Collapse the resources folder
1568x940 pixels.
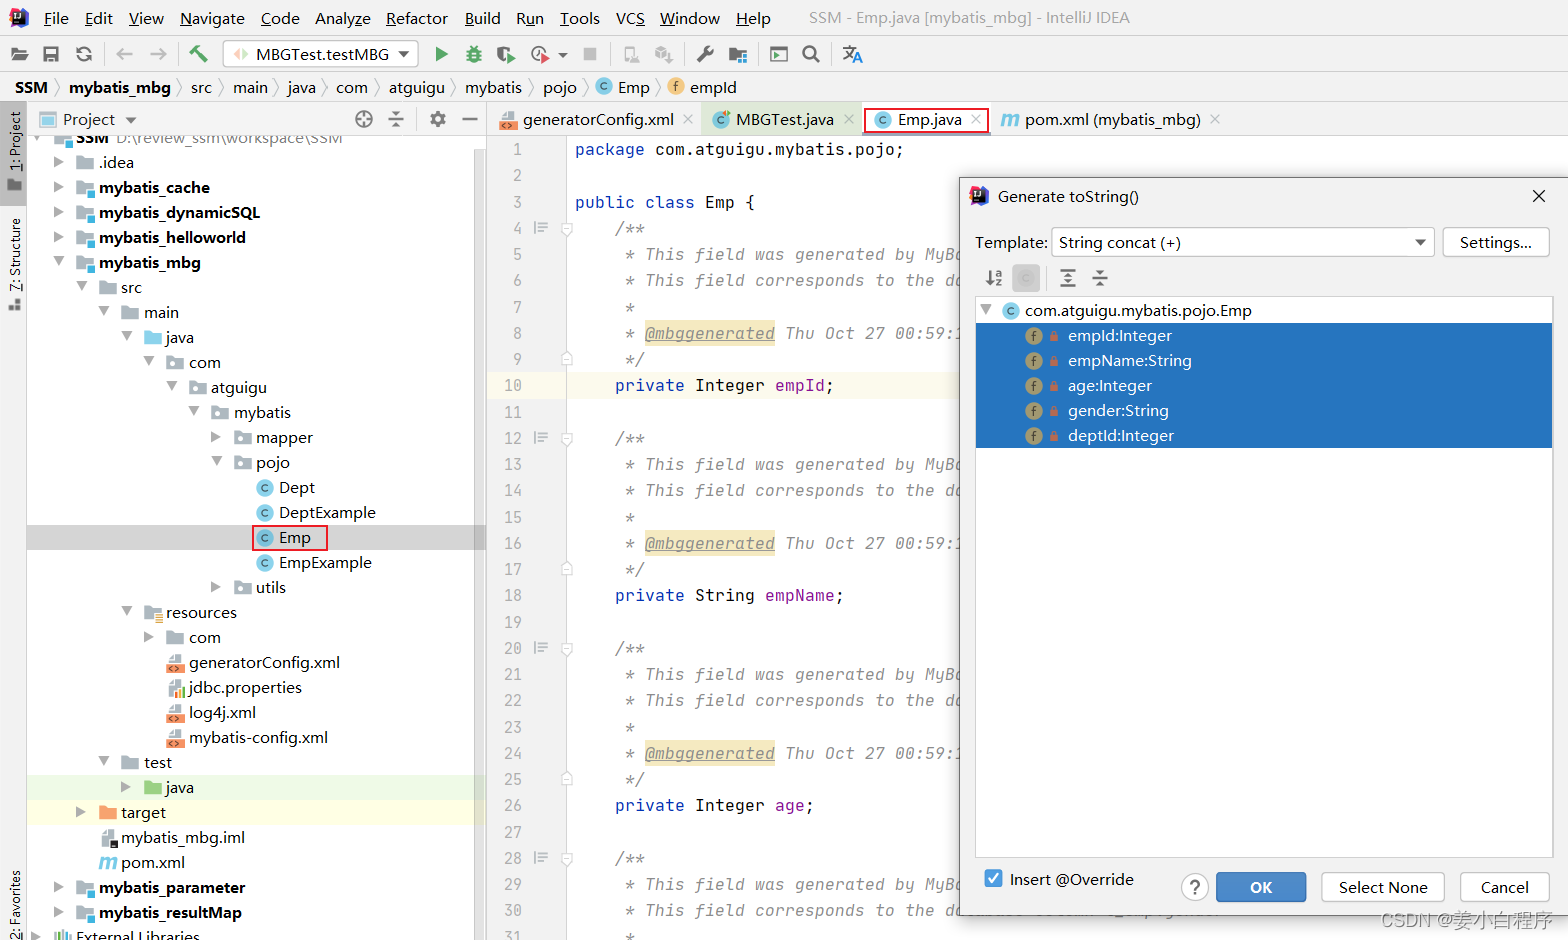click(x=127, y=612)
